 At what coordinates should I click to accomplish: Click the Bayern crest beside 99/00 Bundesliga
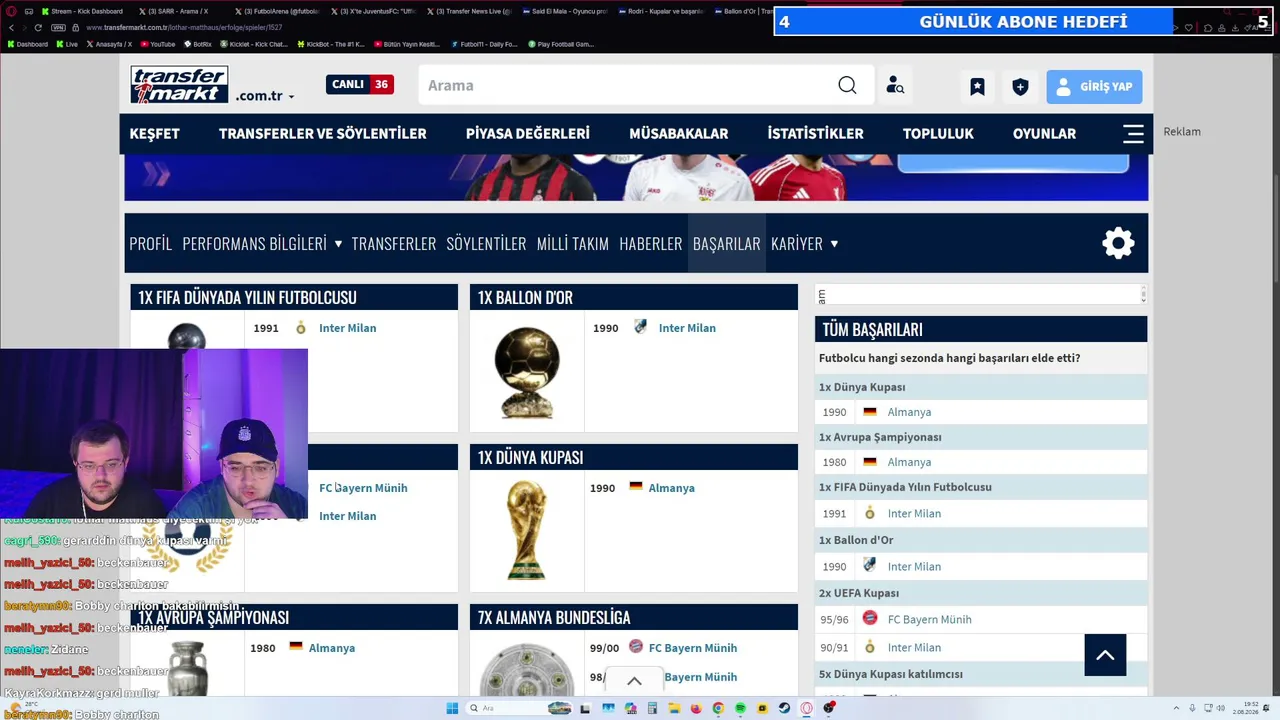tap(635, 647)
